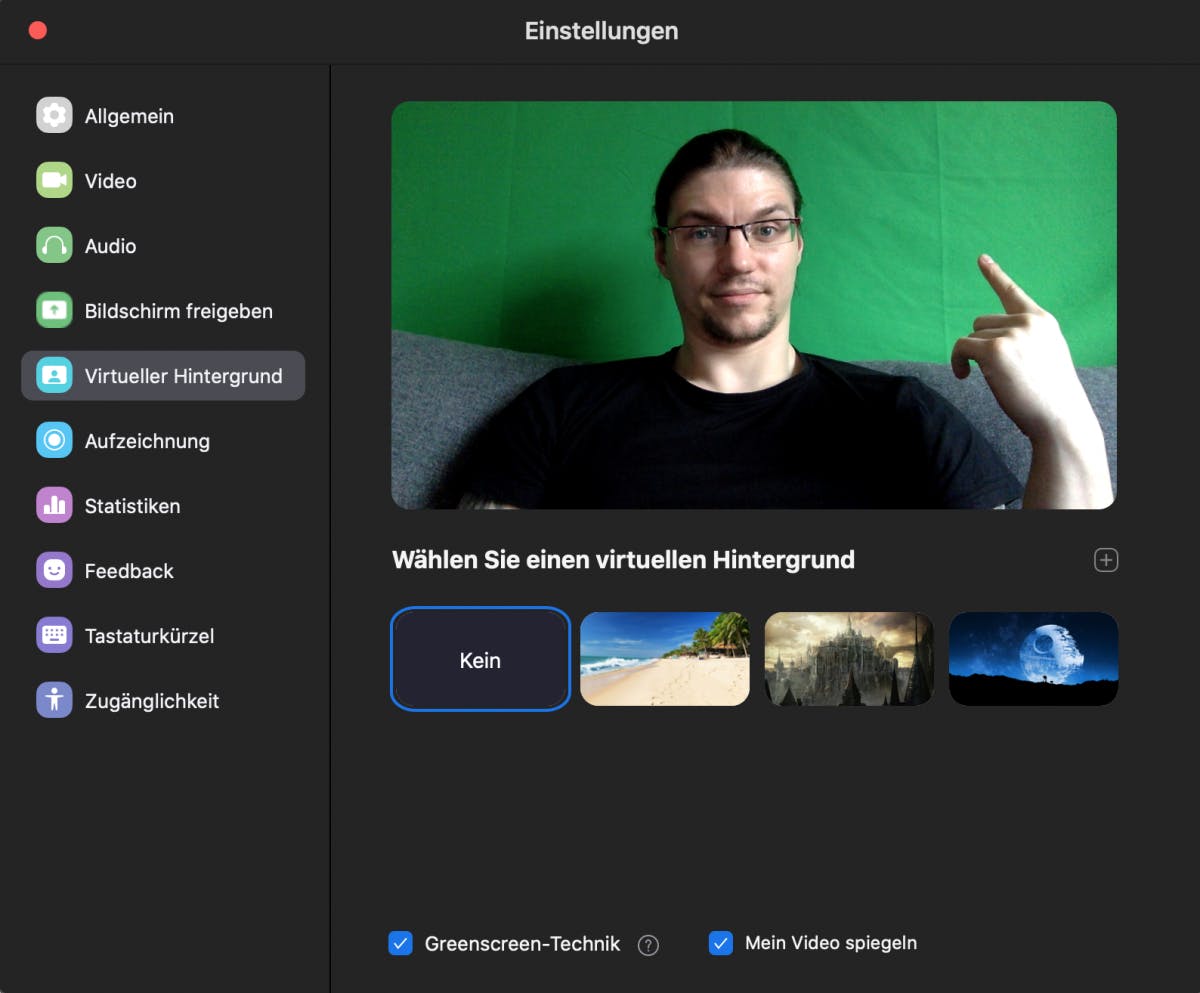
Task: Select the Death Star space background
Action: tap(1033, 659)
